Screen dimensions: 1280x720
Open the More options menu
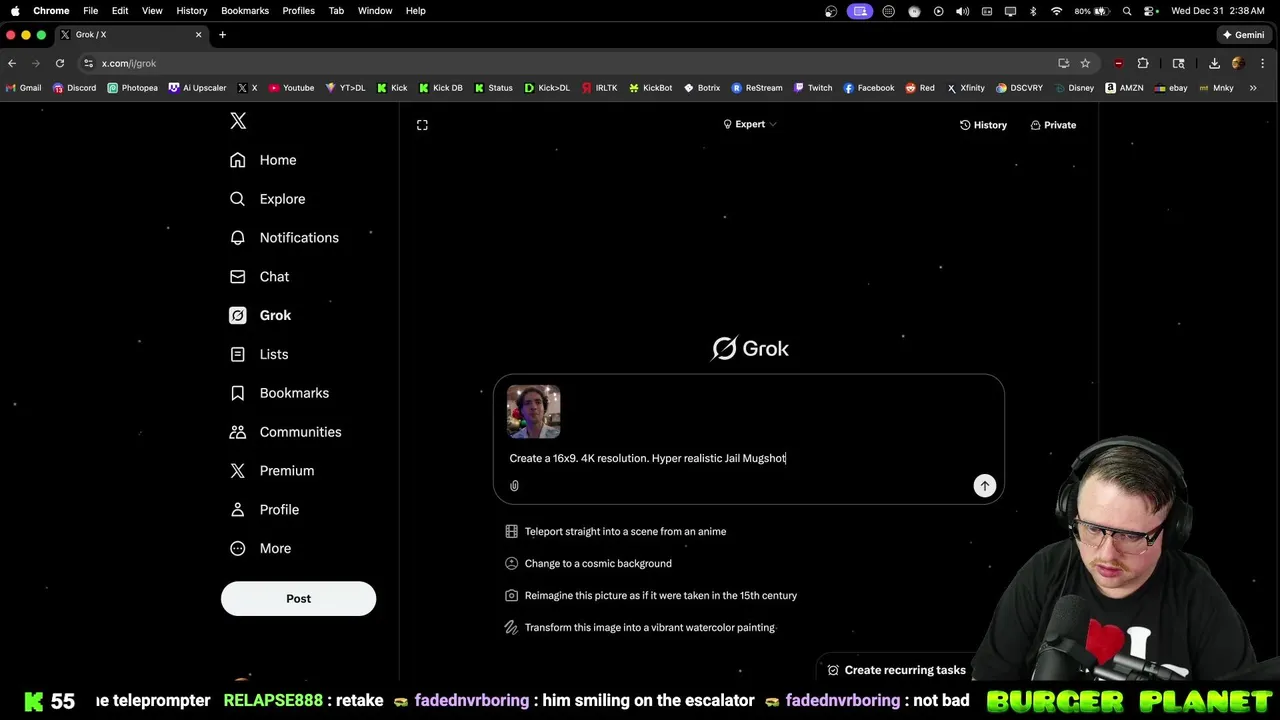pos(260,549)
